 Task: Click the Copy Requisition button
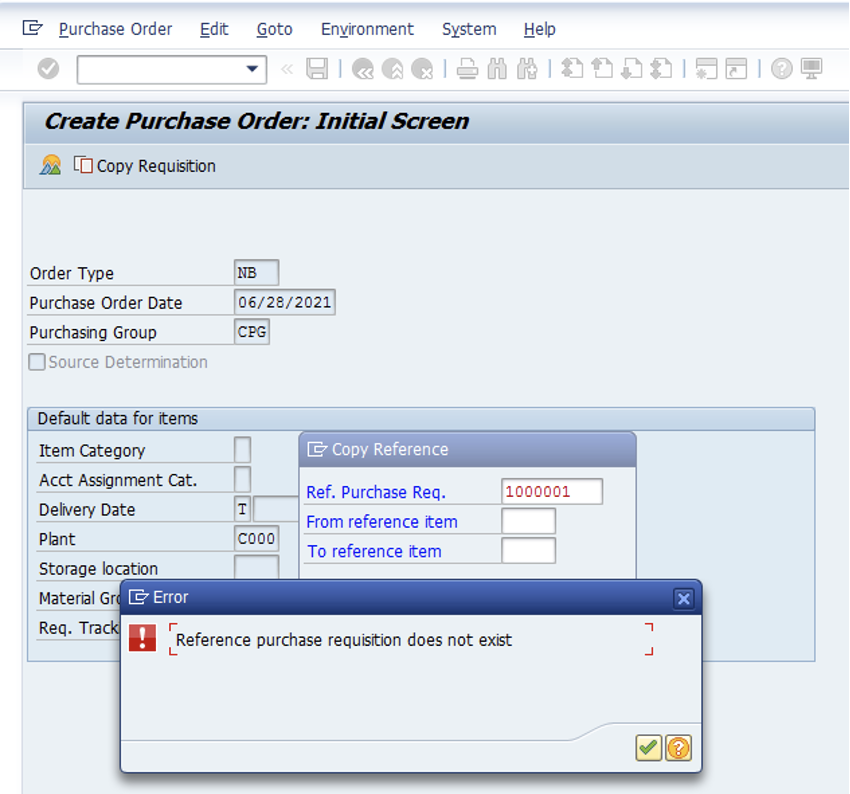pos(145,166)
